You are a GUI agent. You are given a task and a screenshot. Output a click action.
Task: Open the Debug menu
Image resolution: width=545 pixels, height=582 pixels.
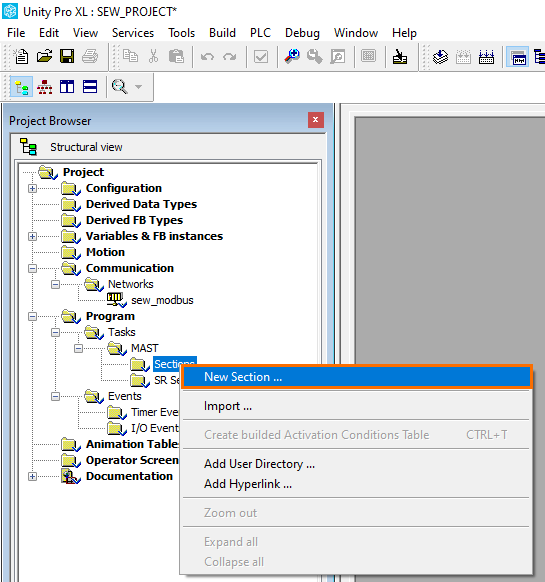pos(302,33)
